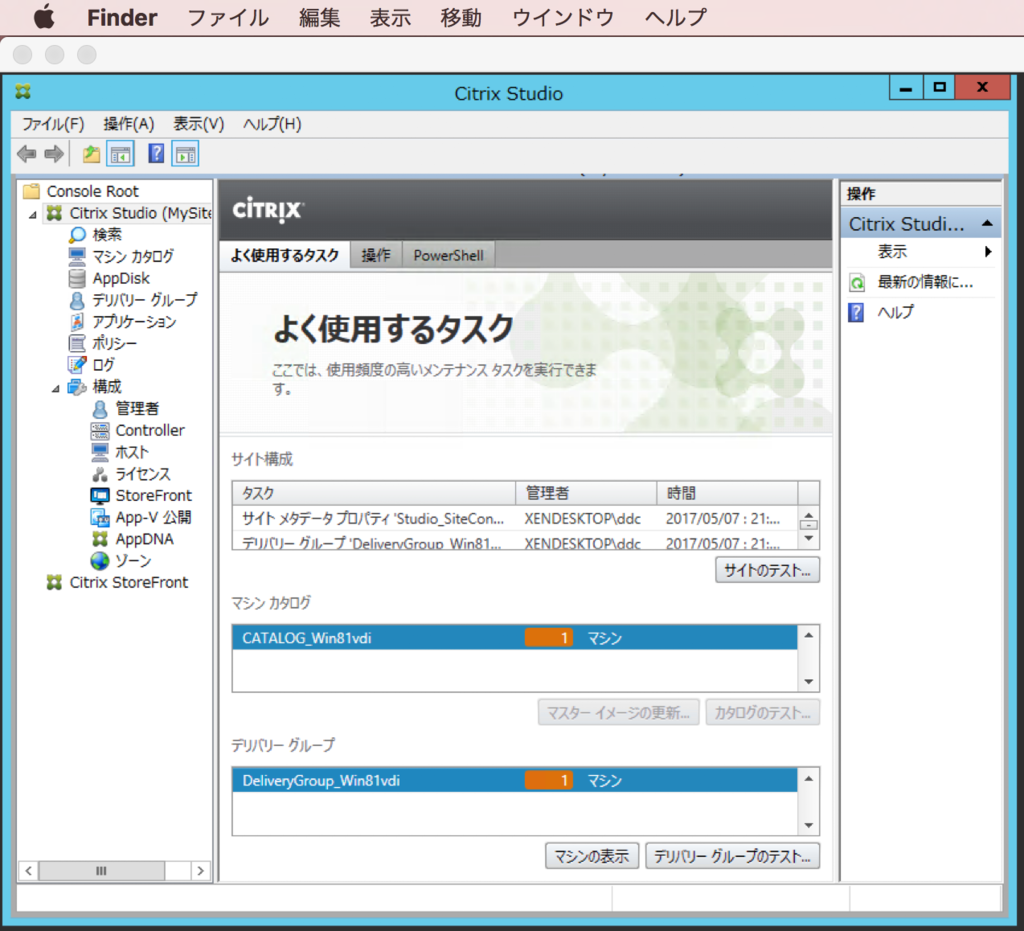Open 操作(A) menu
This screenshot has width=1024, height=931.
click(129, 124)
